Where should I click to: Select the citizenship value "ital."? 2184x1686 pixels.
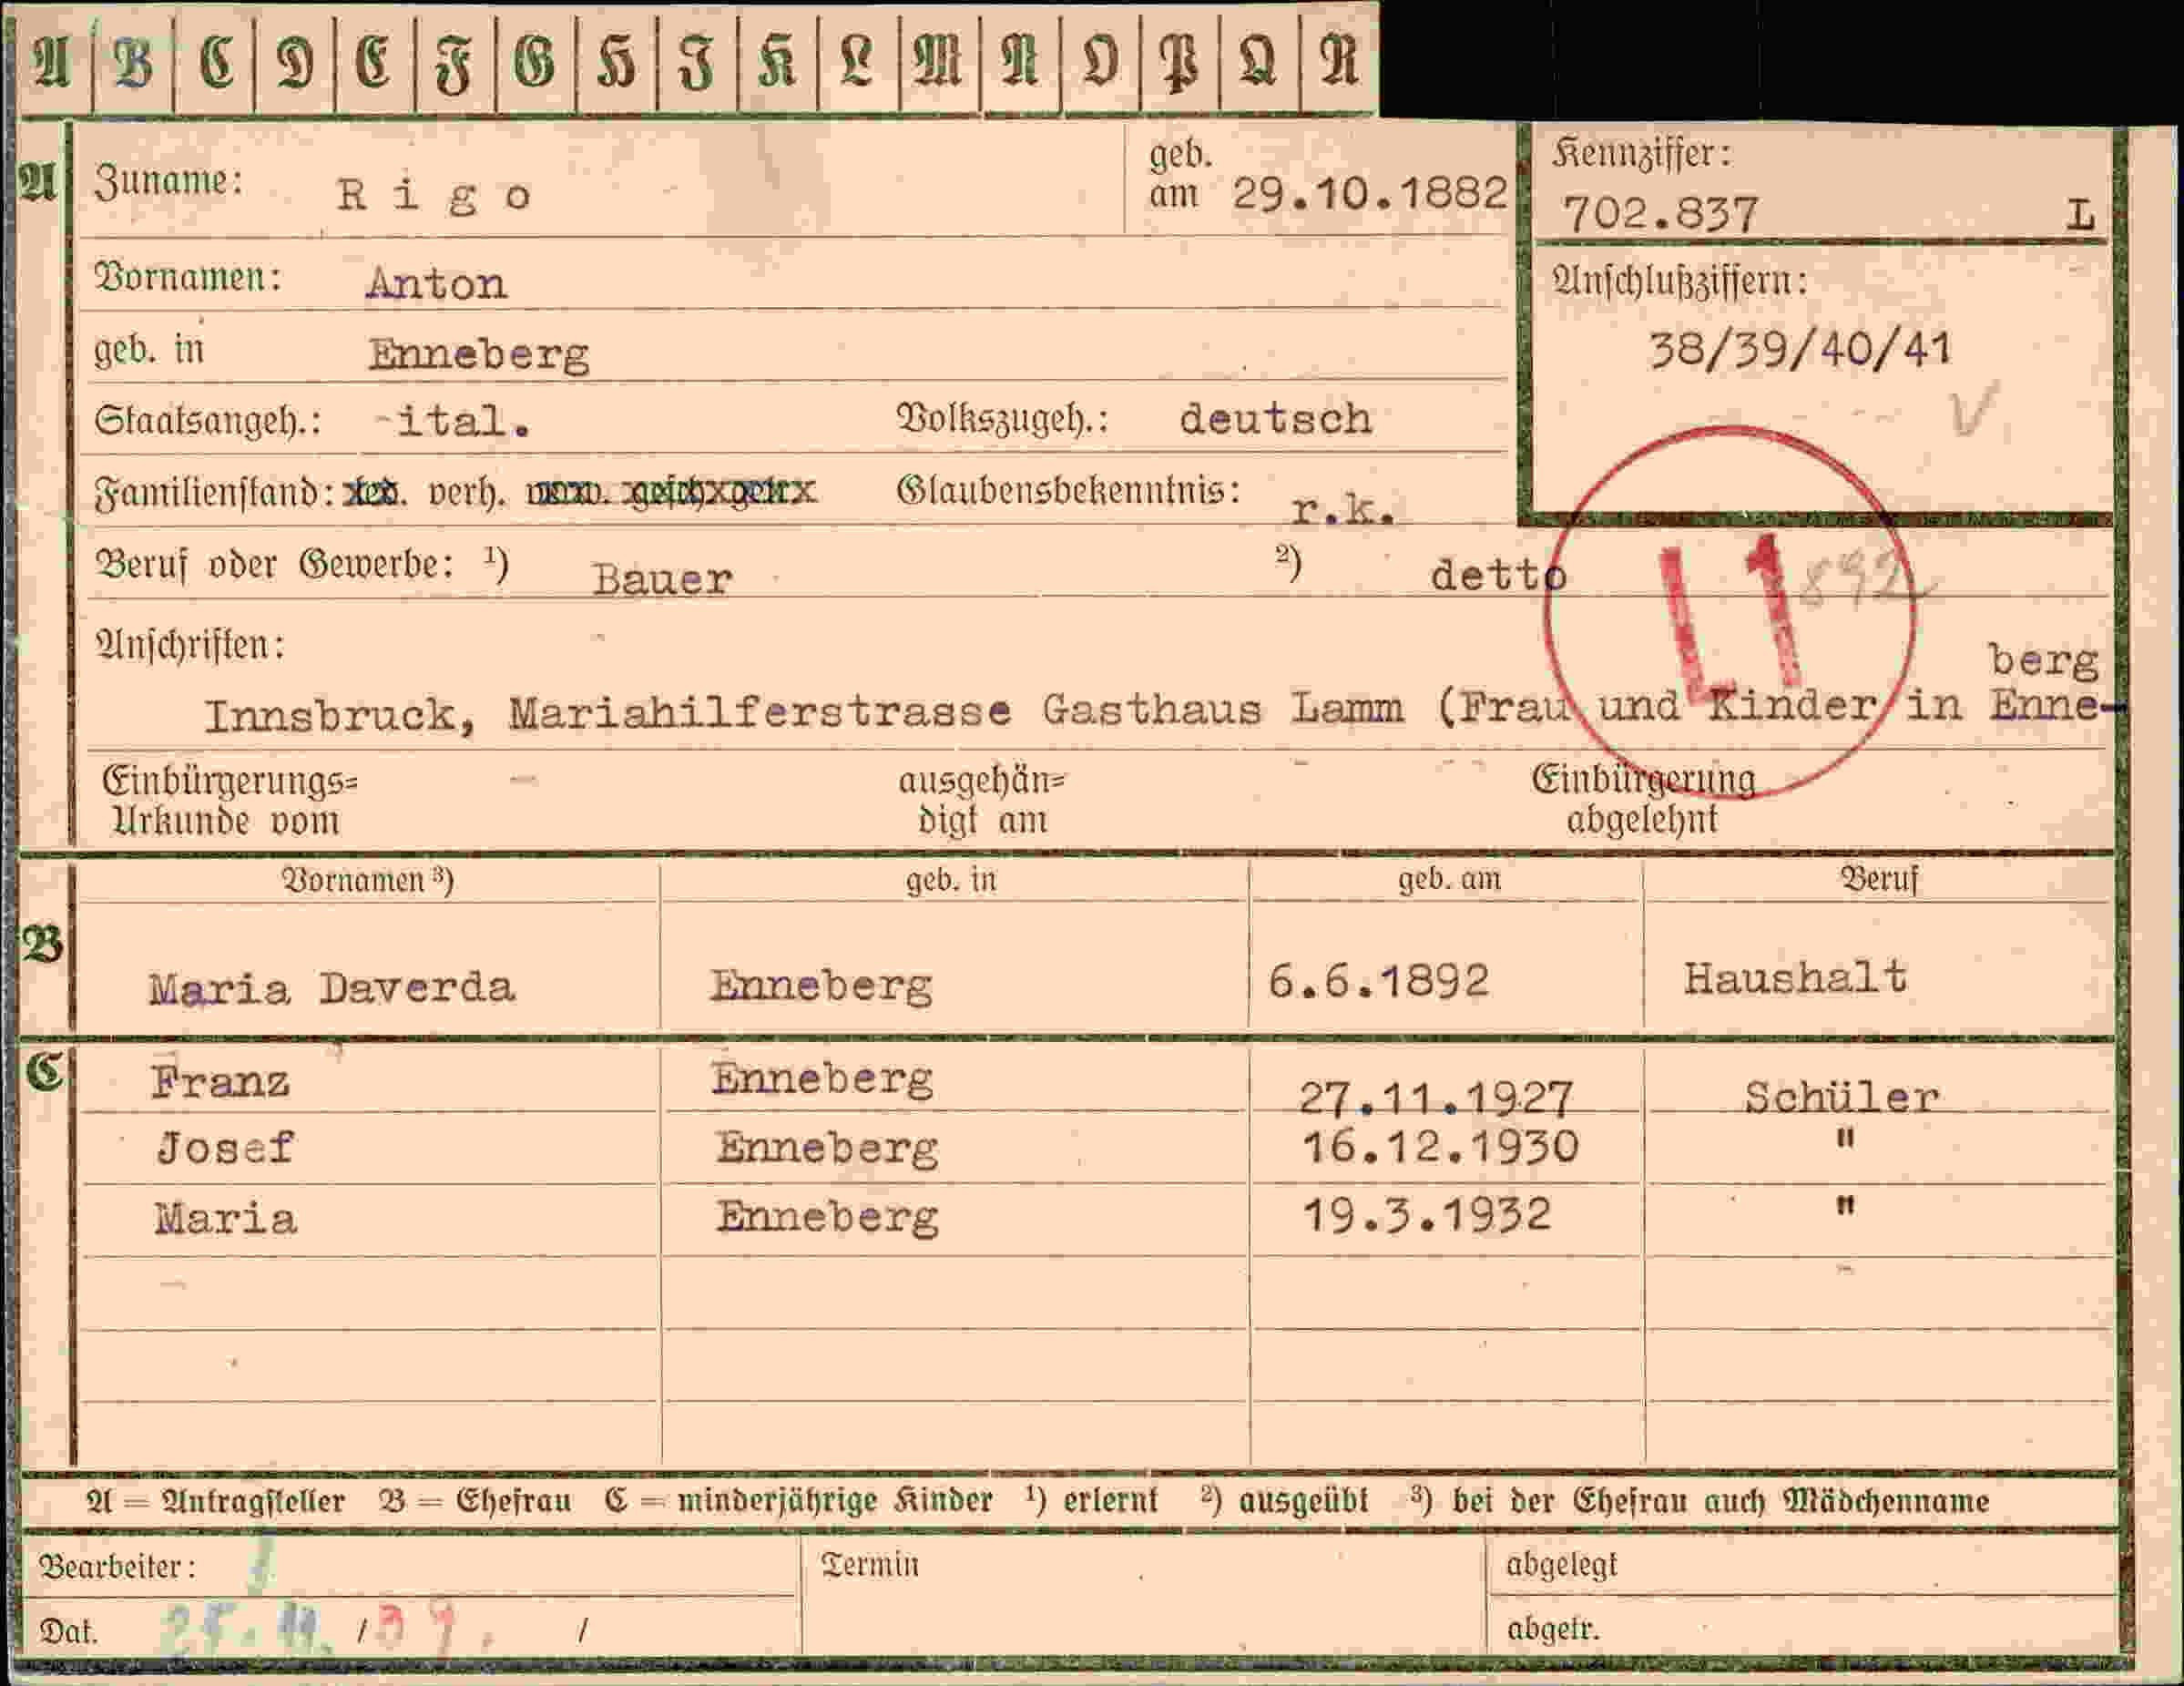[x=463, y=421]
